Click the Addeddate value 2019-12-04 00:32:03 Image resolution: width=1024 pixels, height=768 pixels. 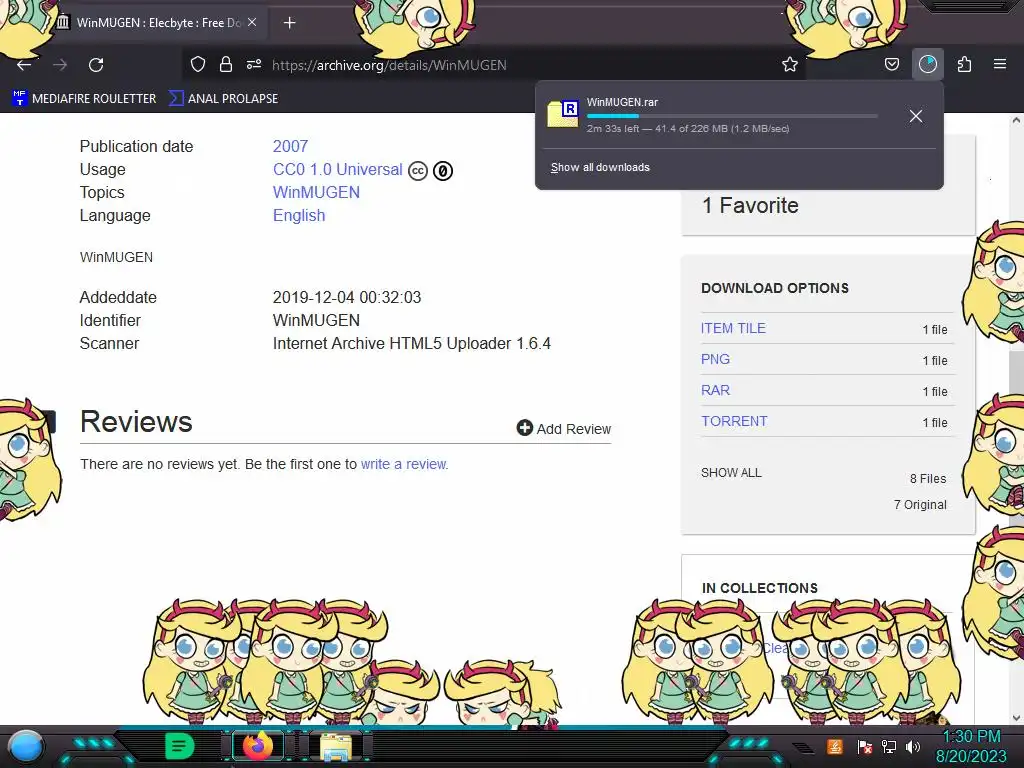click(347, 298)
